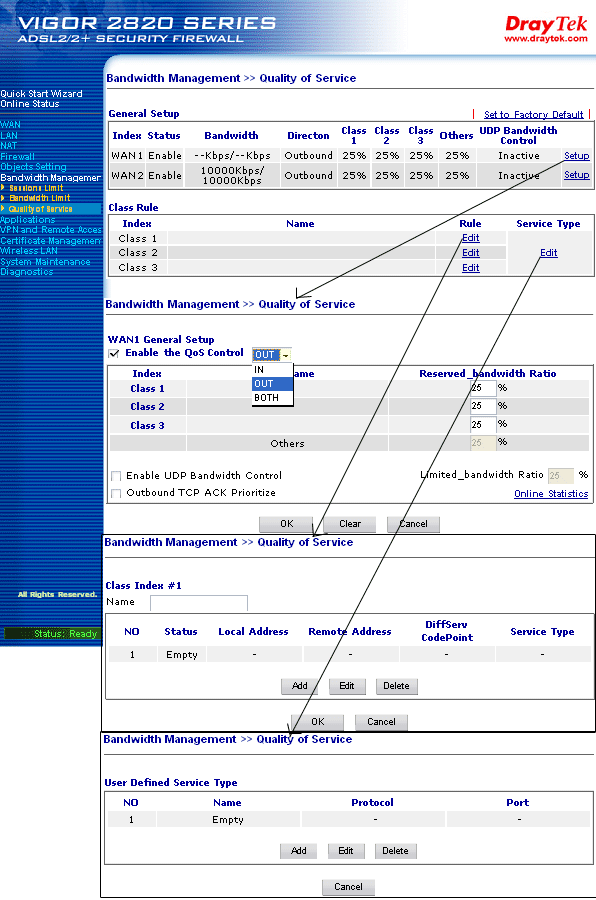Click Others reserved bandwidth ratio field

coord(483,443)
